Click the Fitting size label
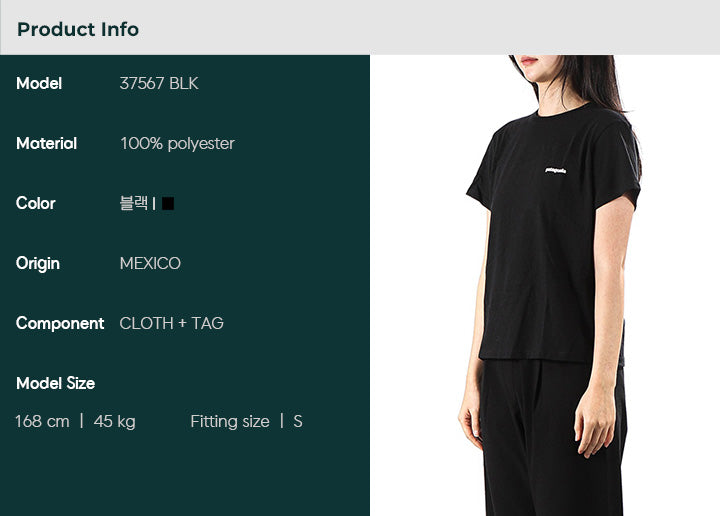The width and height of the screenshot is (720, 516). pyautogui.click(x=230, y=421)
